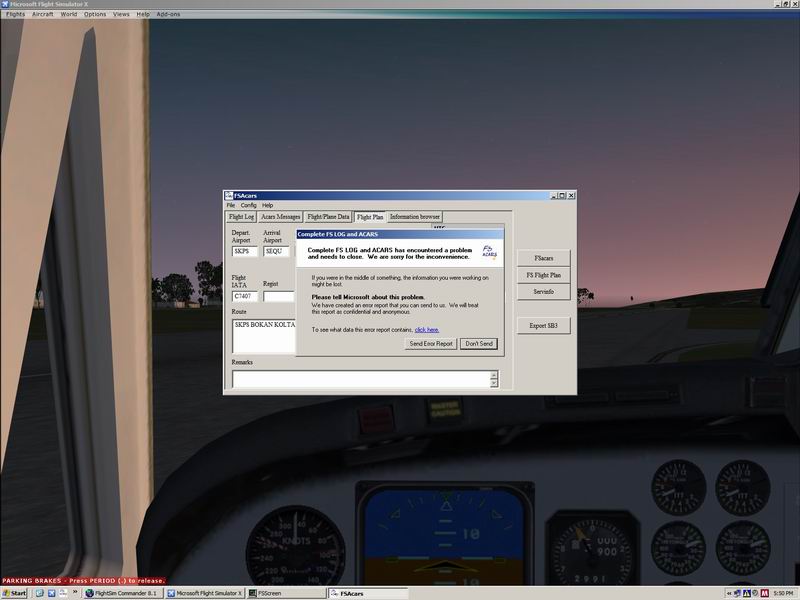Click the taskbar clock showing 5:50 PM

point(783,593)
